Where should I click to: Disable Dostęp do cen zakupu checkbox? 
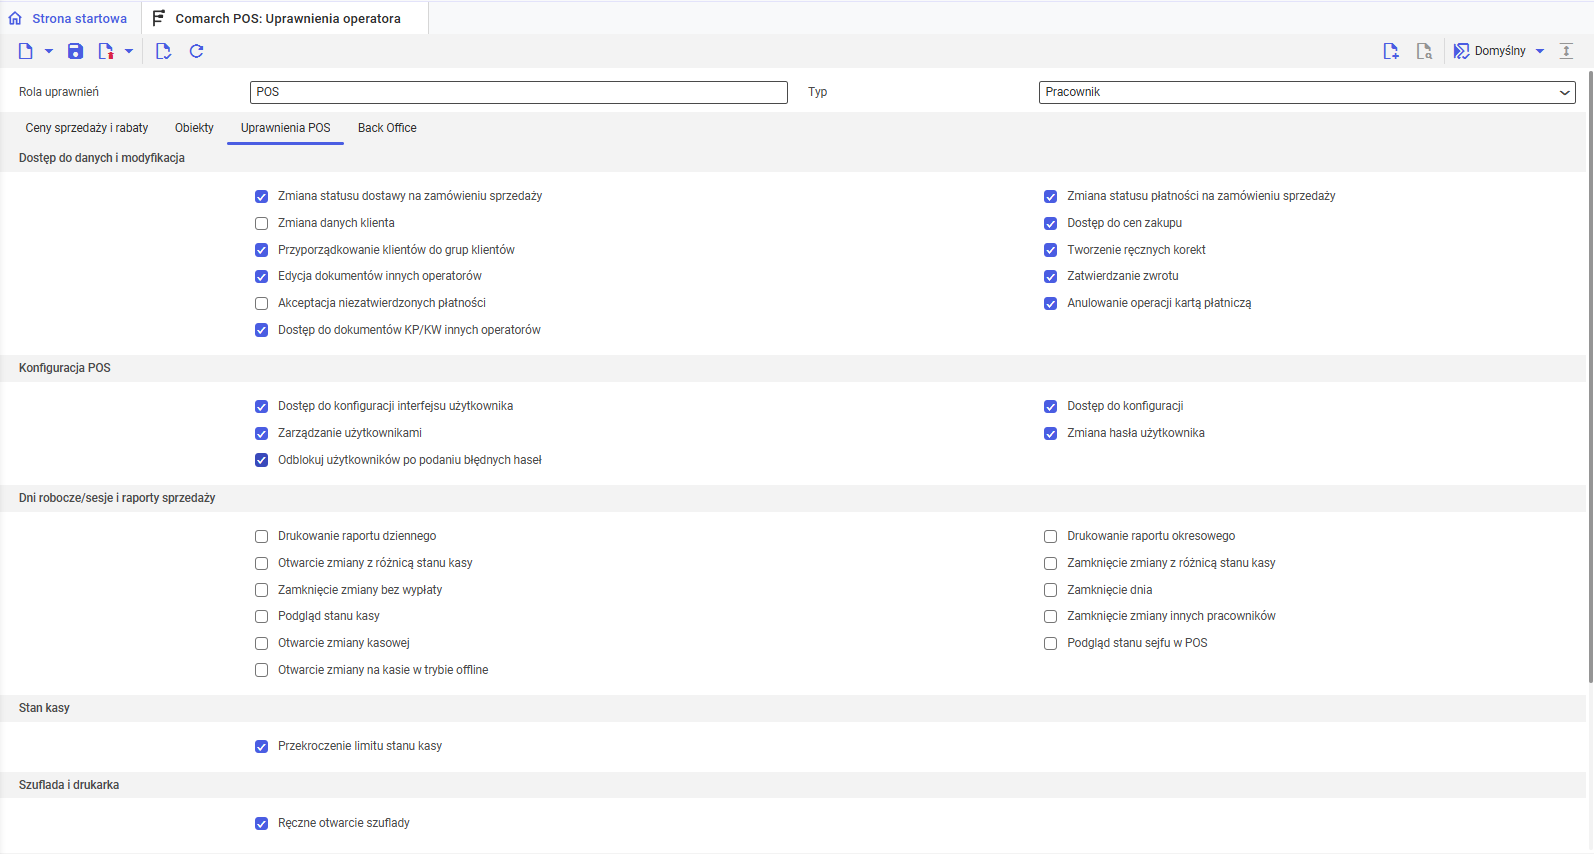point(1051,224)
